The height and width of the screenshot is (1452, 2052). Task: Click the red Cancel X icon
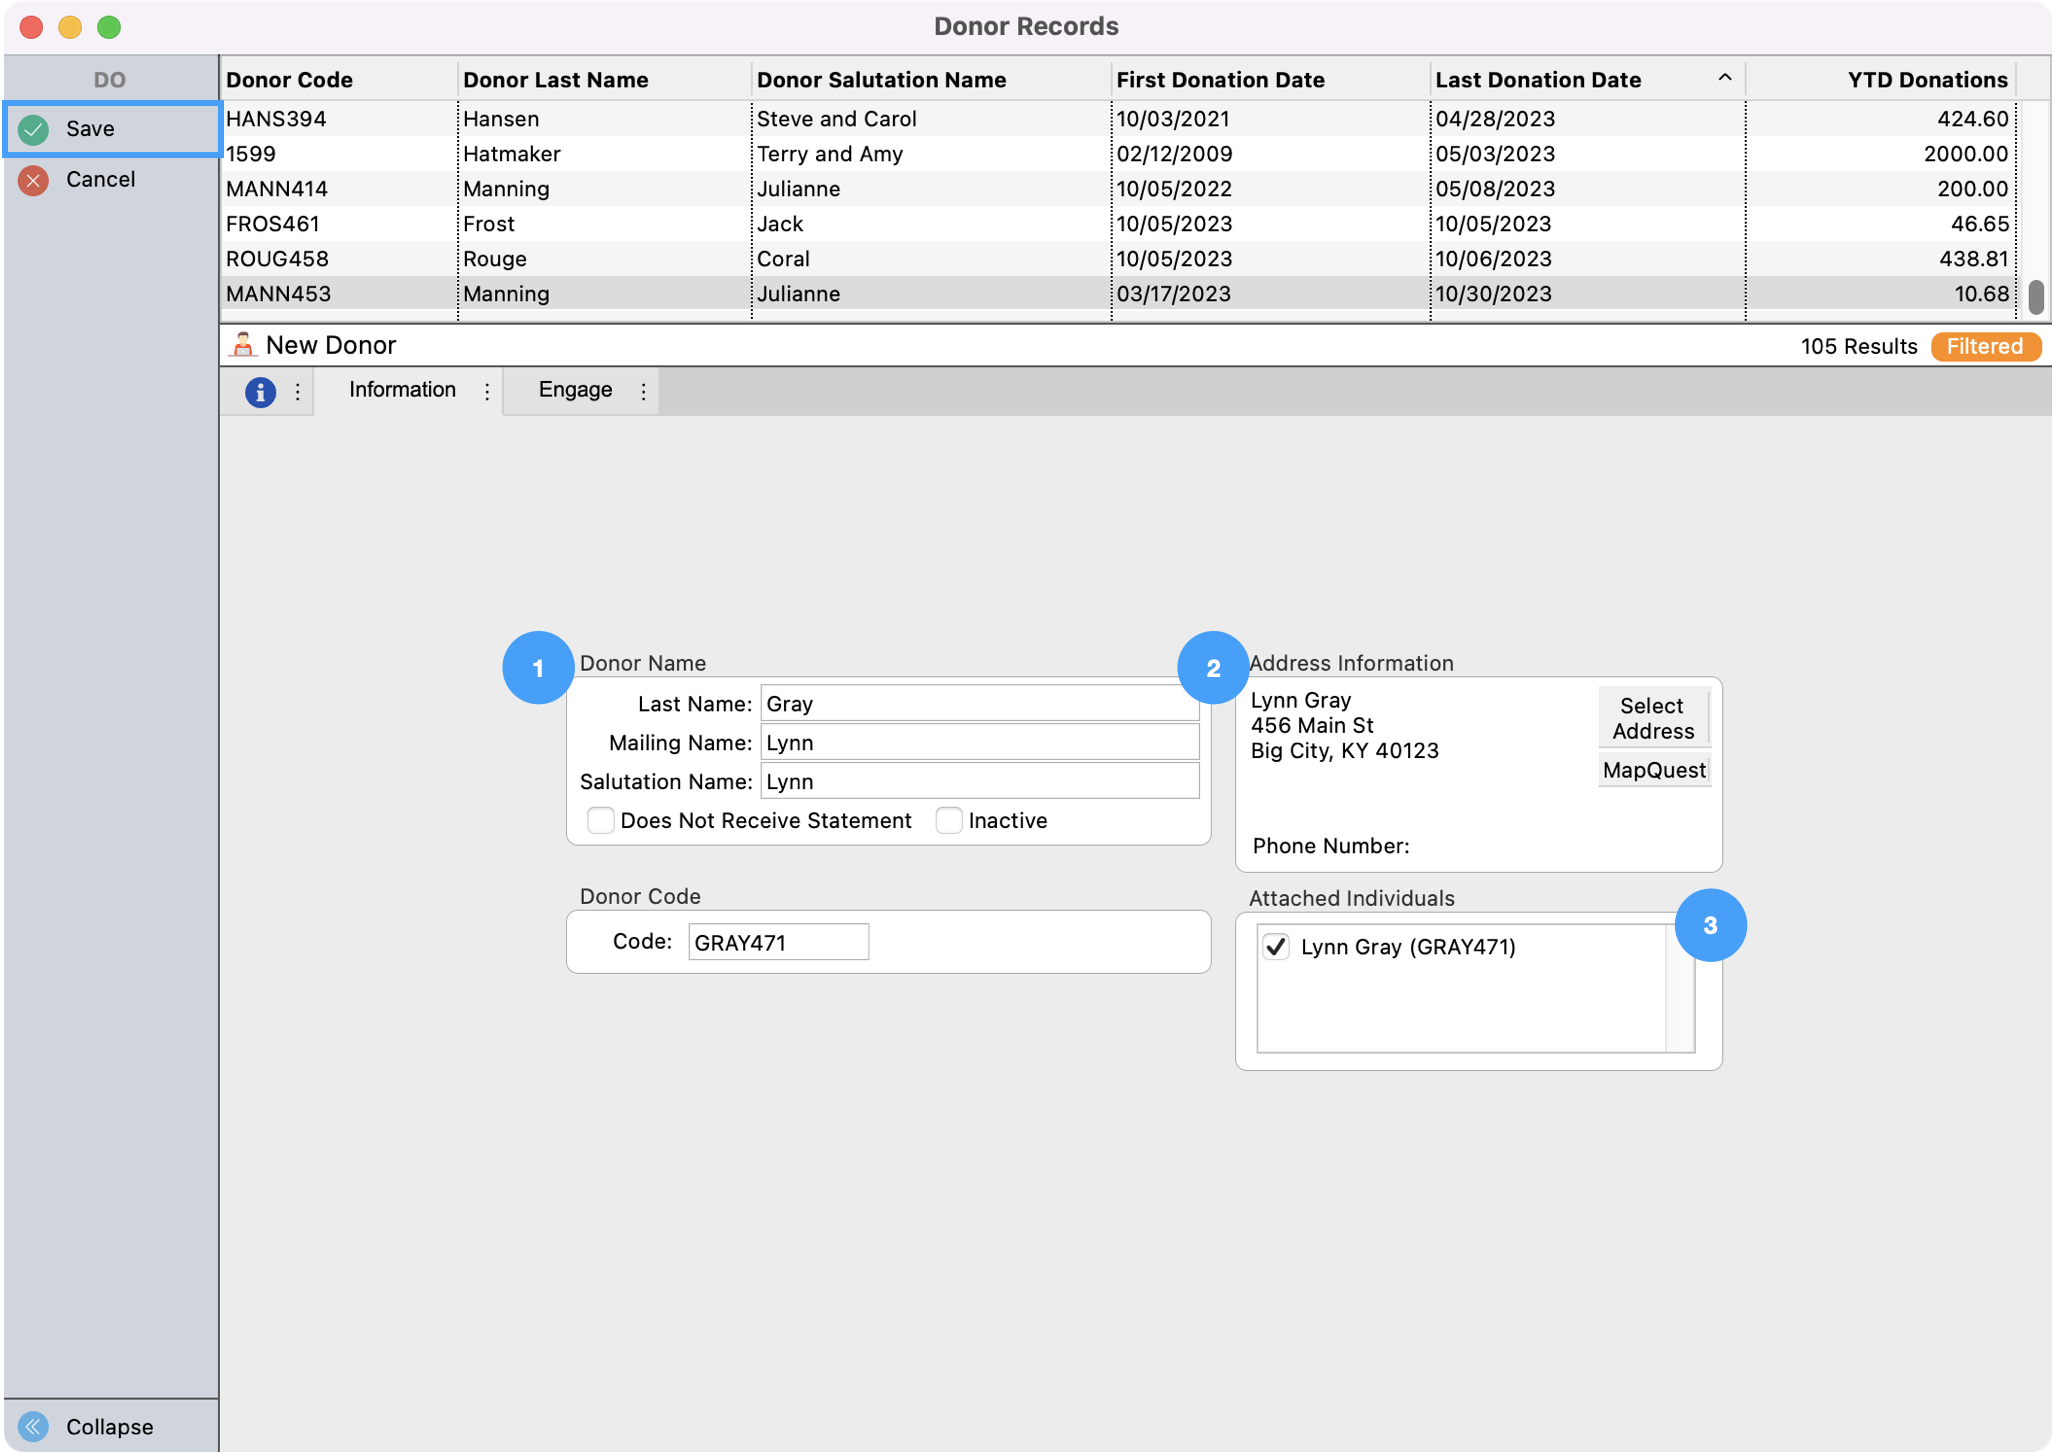pyautogui.click(x=34, y=180)
